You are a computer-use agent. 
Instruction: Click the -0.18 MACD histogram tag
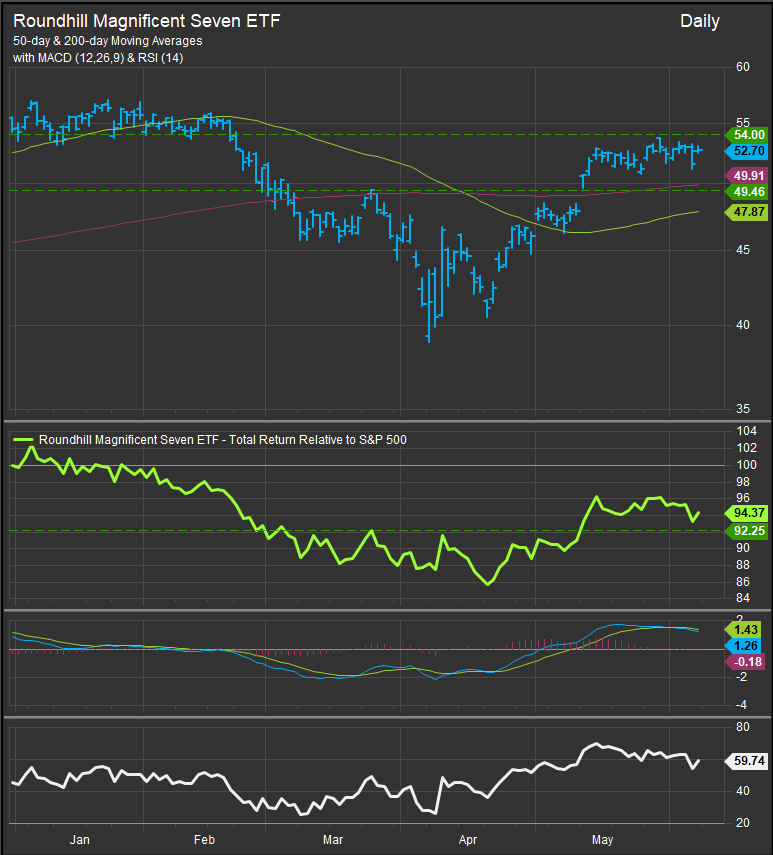(x=745, y=662)
